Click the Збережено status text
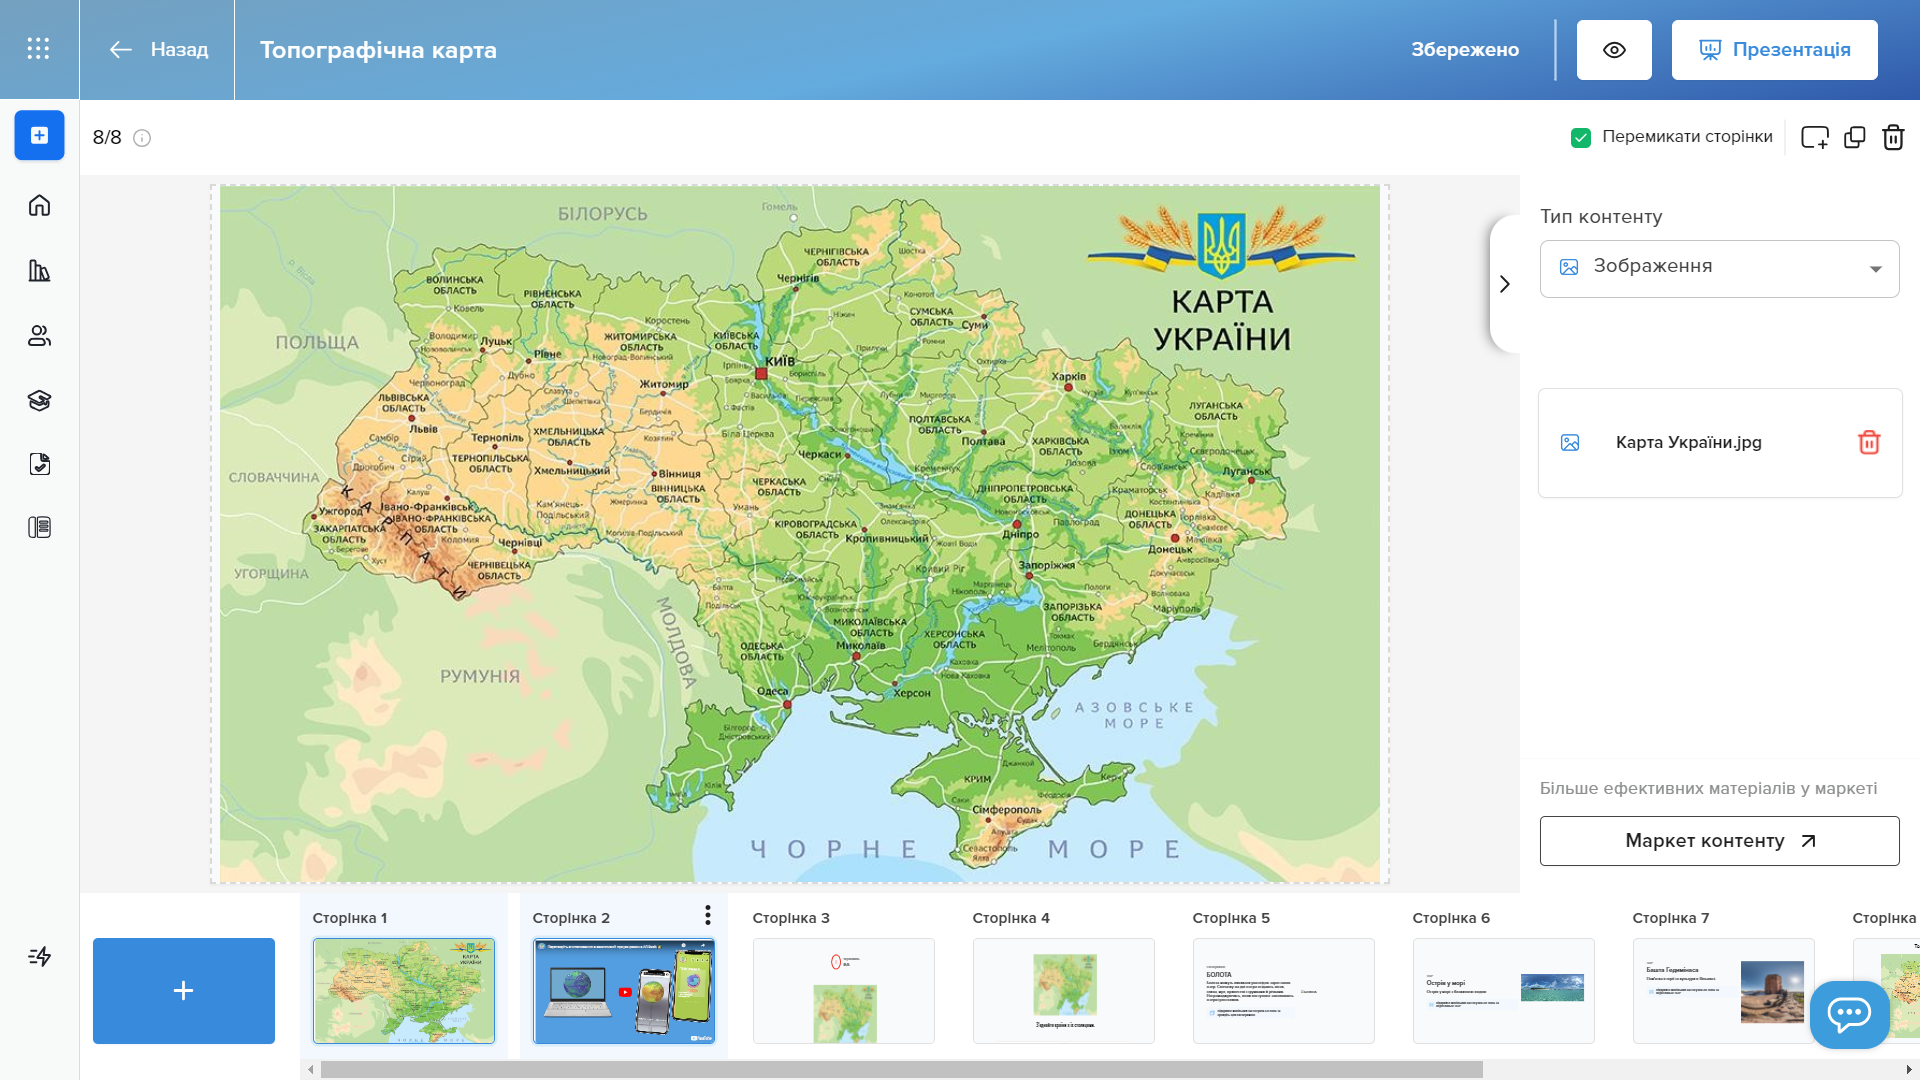Image resolution: width=1920 pixels, height=1080 pixels. (1465, 50)
